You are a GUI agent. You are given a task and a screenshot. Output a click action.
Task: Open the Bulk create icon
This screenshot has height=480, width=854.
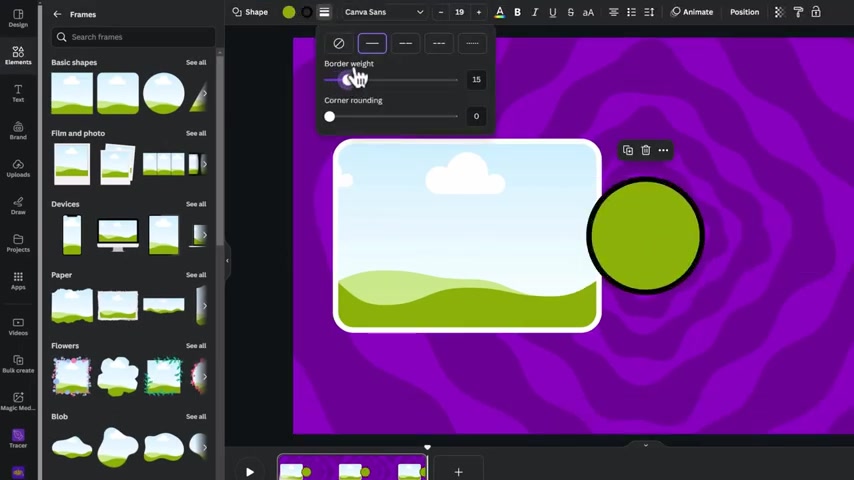(18, 364)
